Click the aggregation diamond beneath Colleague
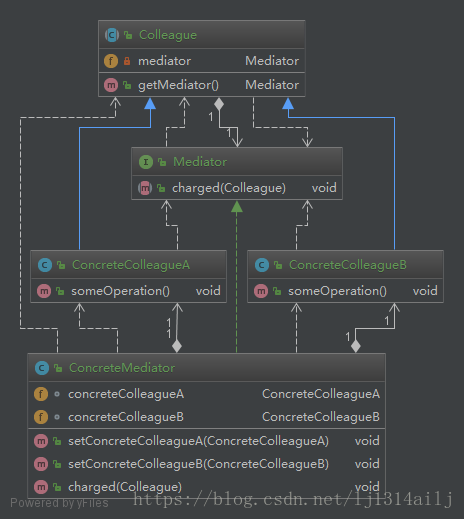 (219, 104)
